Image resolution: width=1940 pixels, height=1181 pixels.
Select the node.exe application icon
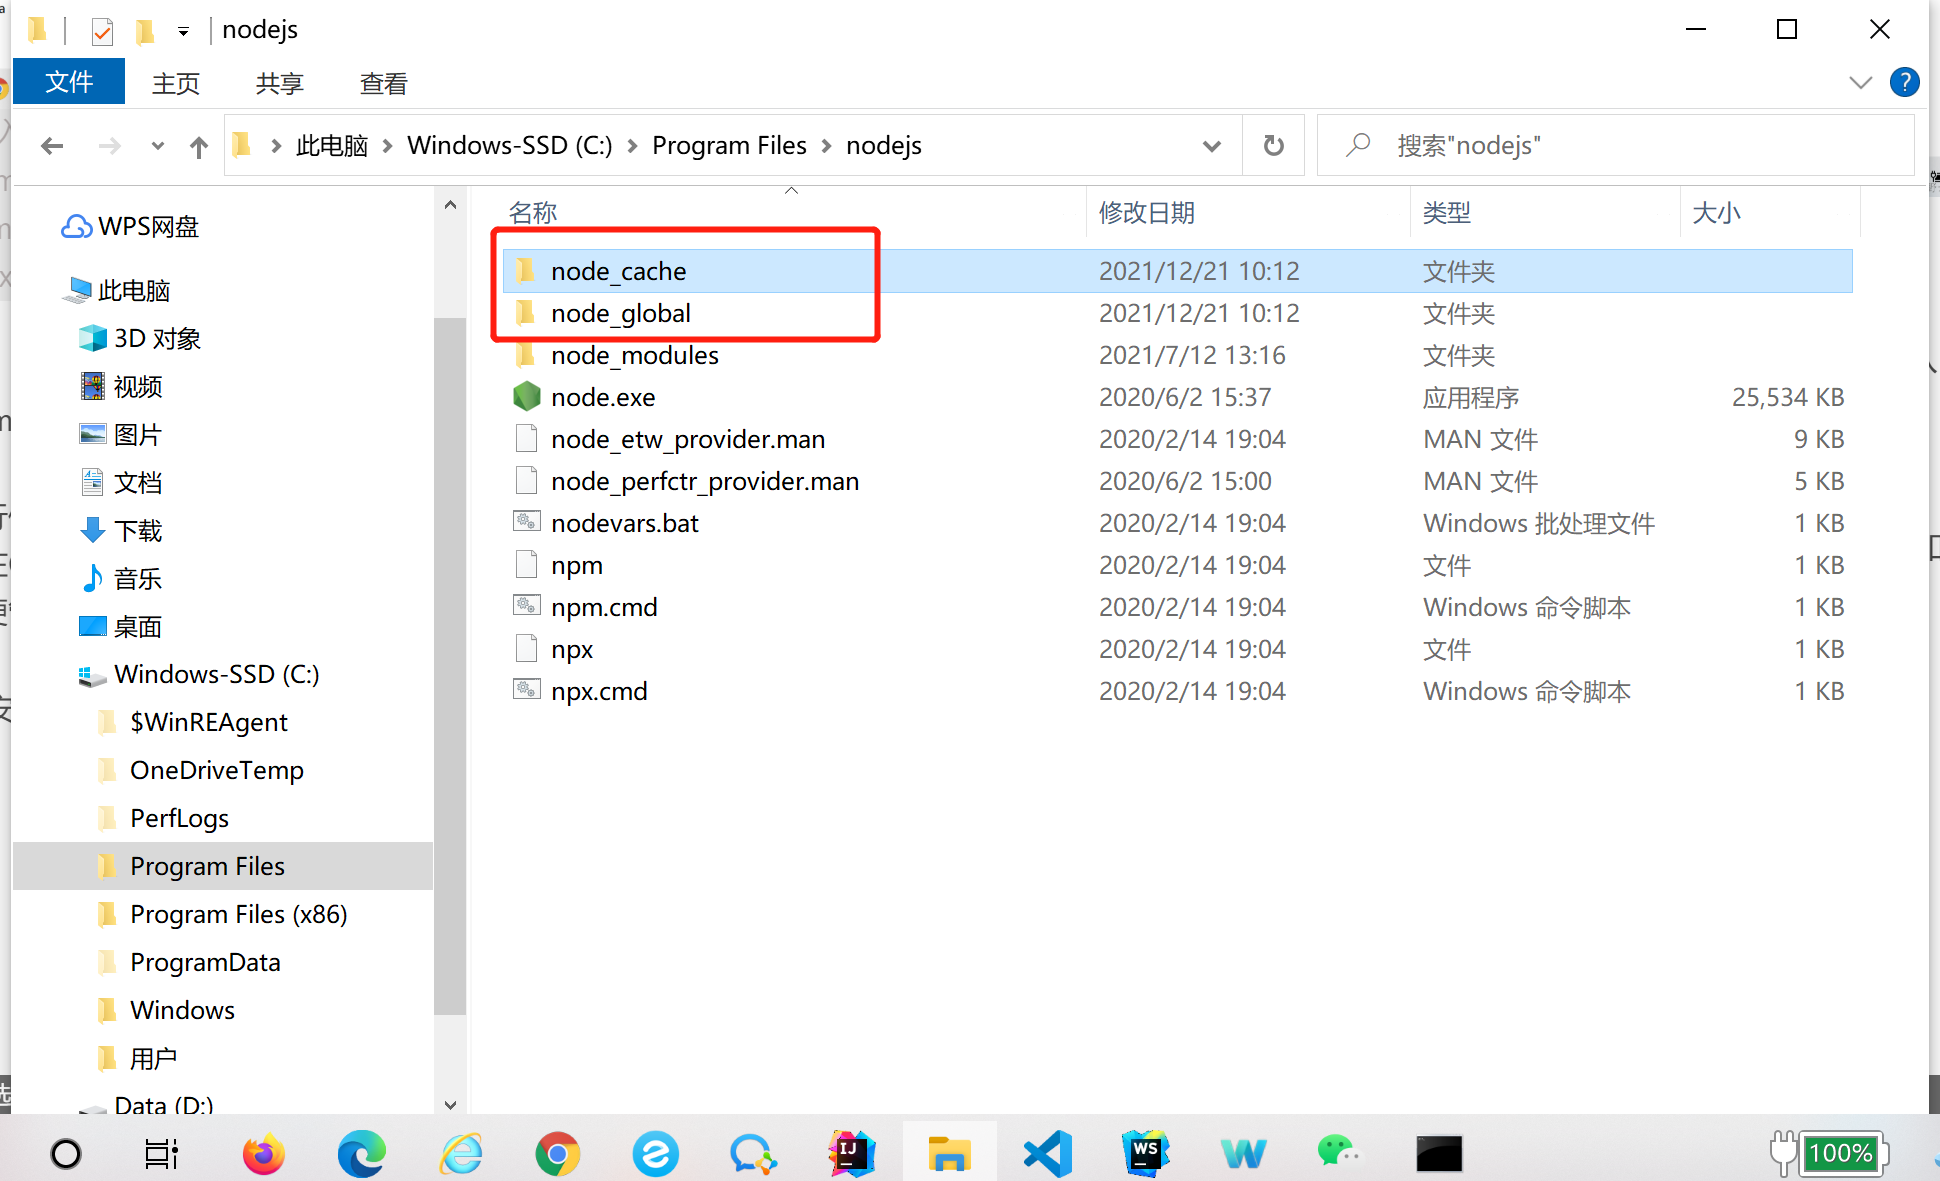527,397
